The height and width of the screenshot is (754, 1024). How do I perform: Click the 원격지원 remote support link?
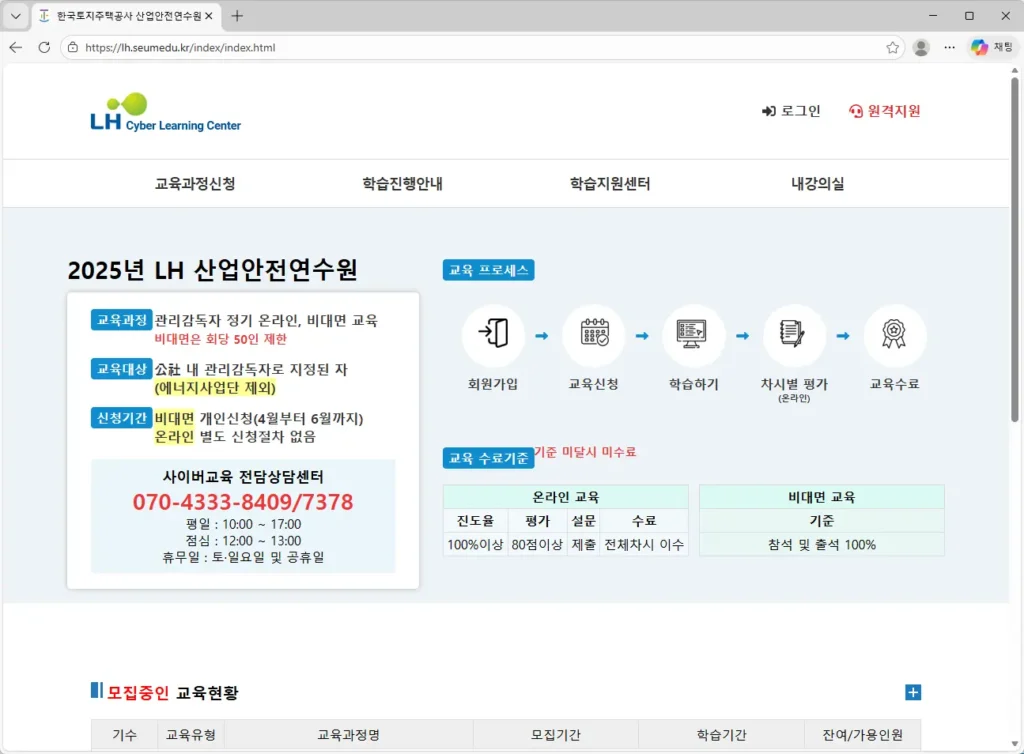885,112
